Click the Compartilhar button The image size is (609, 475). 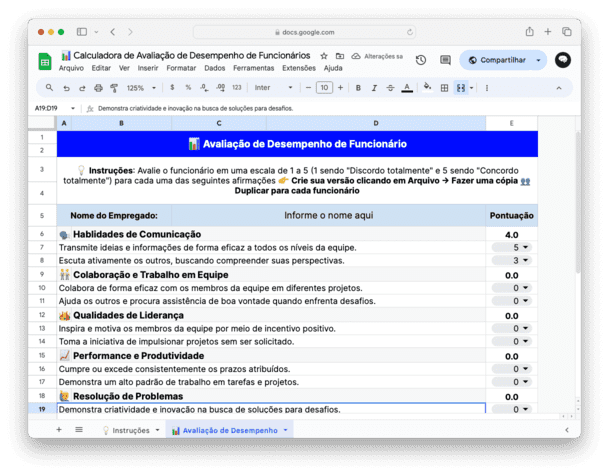(x=497, y=60)
